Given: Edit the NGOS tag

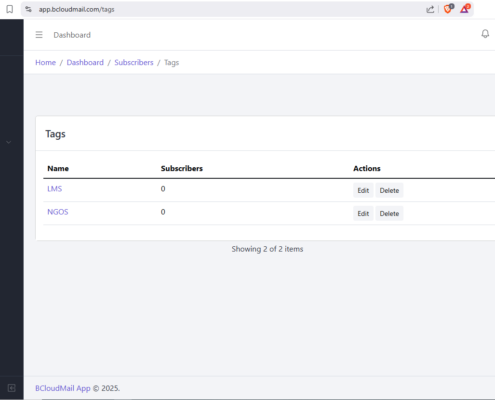Looking at the screenshot, I should [363, 213].
